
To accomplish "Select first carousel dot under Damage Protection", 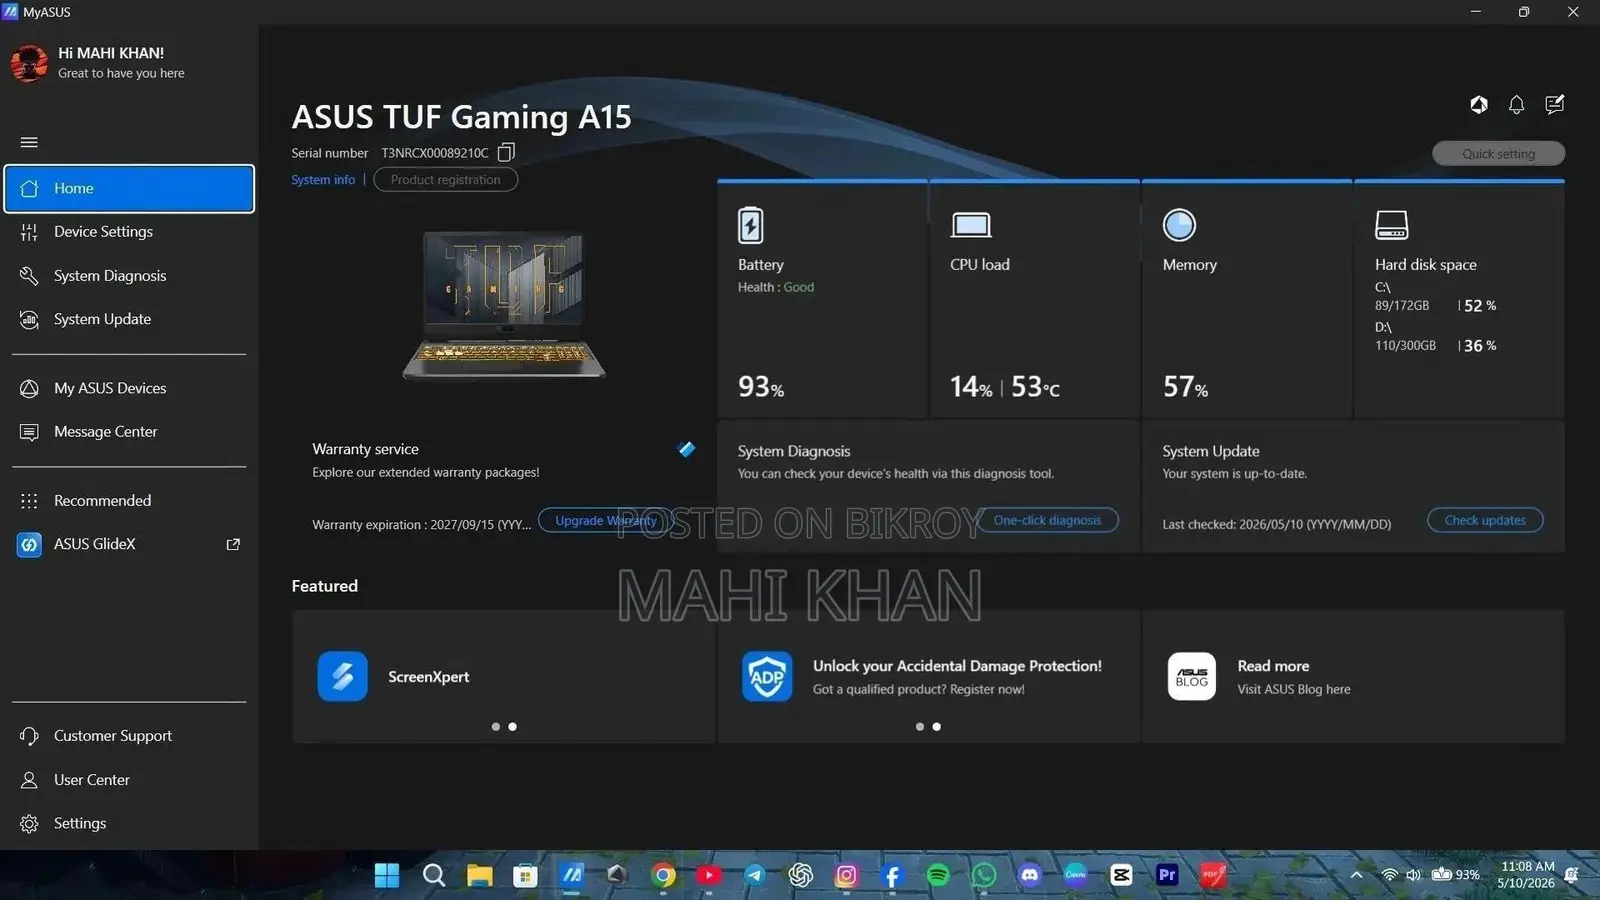I will point(919,727).
